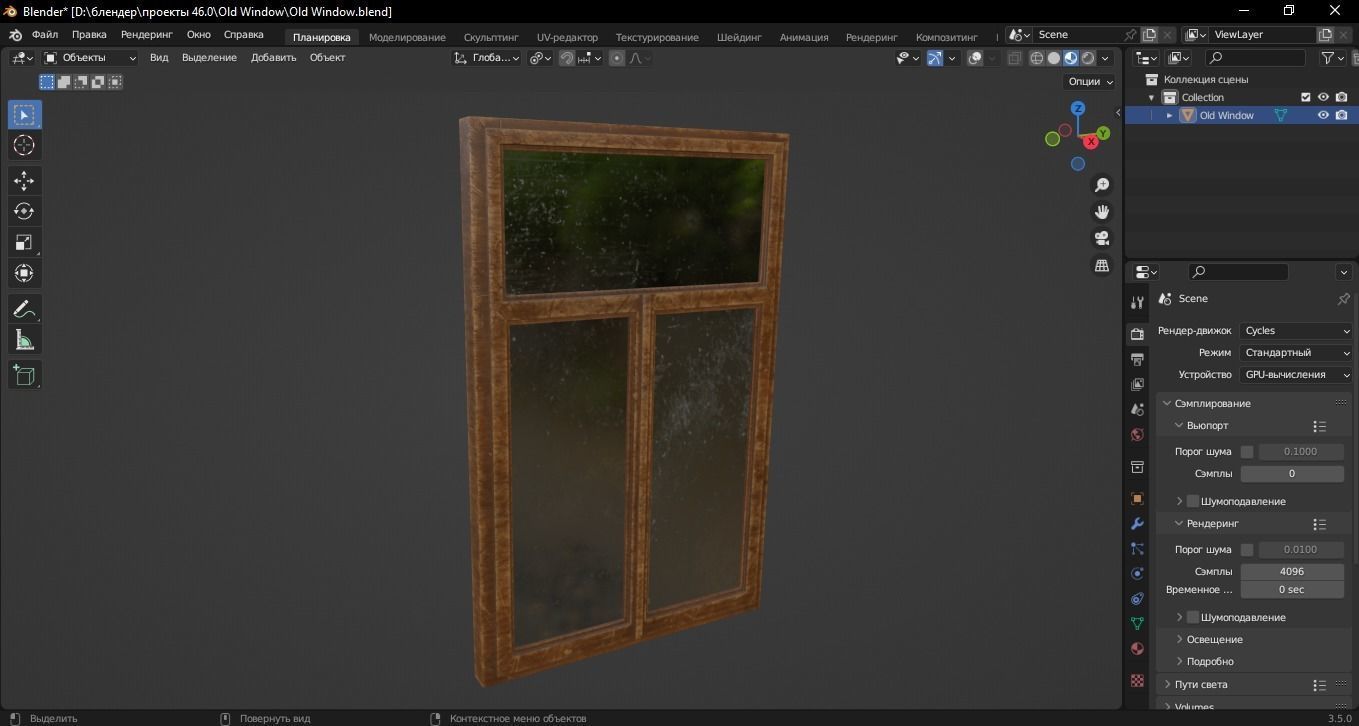The image size is (1359, 726).
Task: Expand the Подробно subpanel
Action: pos(1209,661)
